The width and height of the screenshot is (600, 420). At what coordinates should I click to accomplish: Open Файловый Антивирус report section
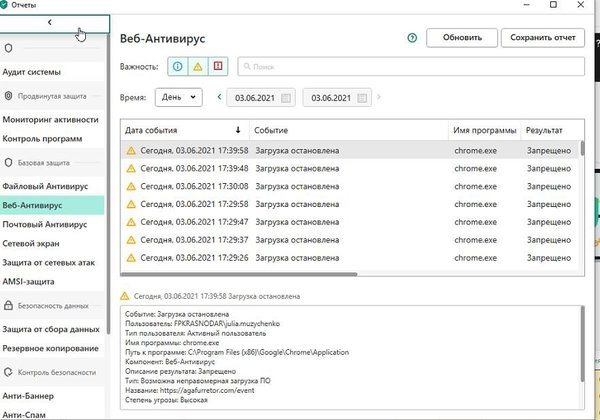click(x=45, y=187)
